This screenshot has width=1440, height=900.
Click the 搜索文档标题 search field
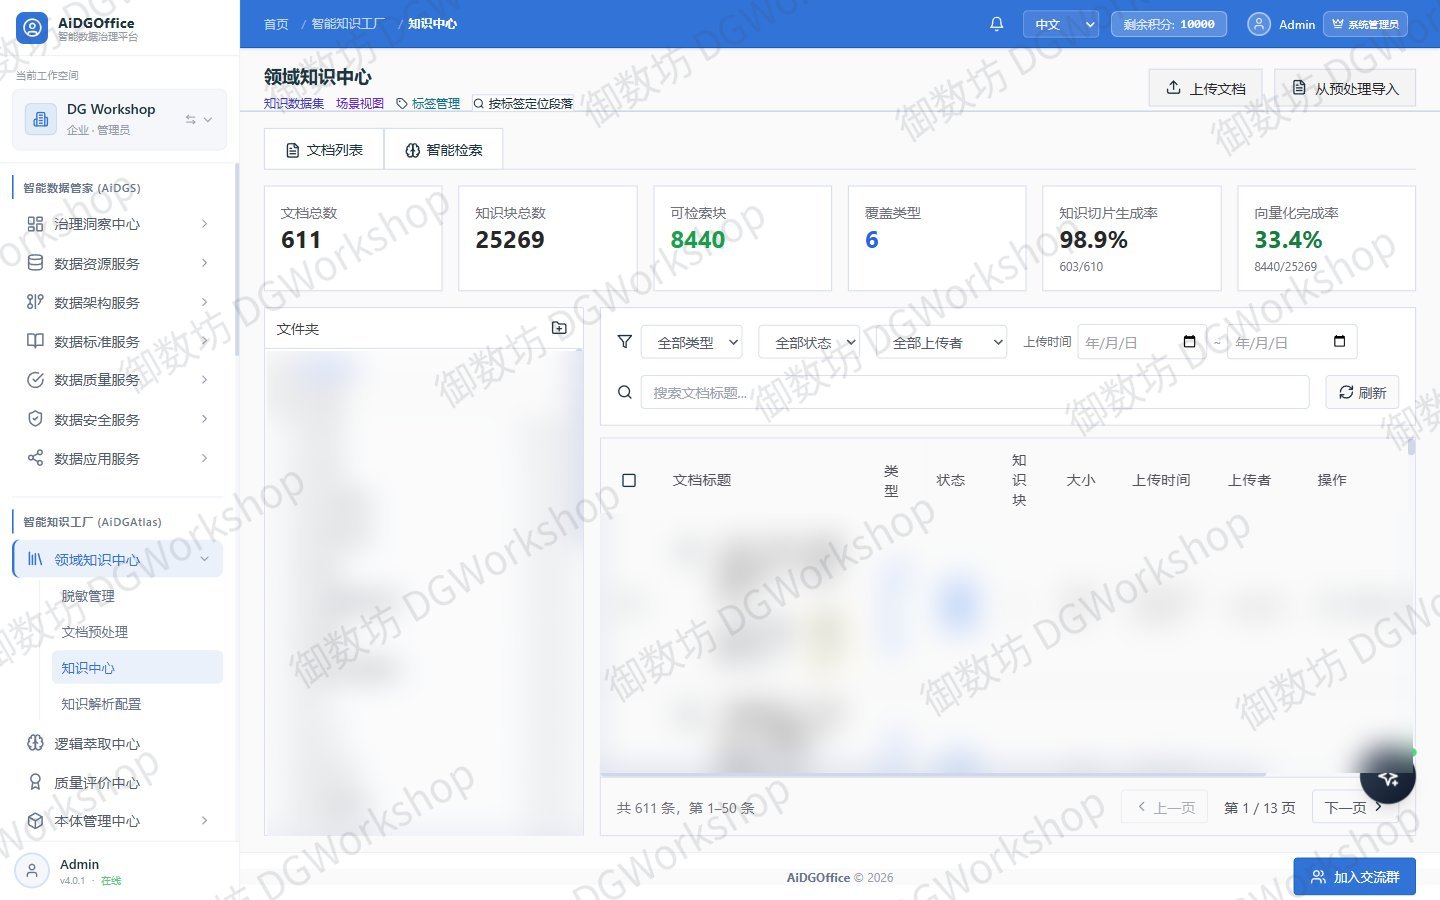975,392
